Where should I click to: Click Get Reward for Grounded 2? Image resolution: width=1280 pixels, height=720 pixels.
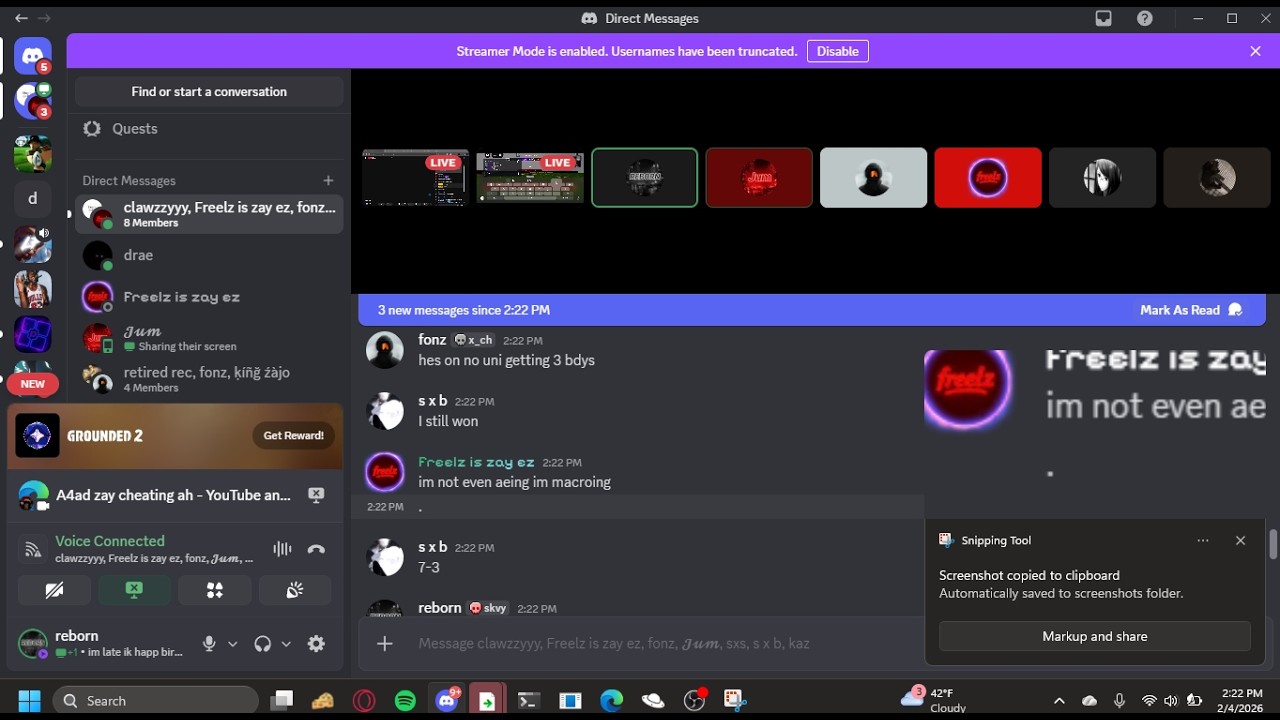(293, 435)
